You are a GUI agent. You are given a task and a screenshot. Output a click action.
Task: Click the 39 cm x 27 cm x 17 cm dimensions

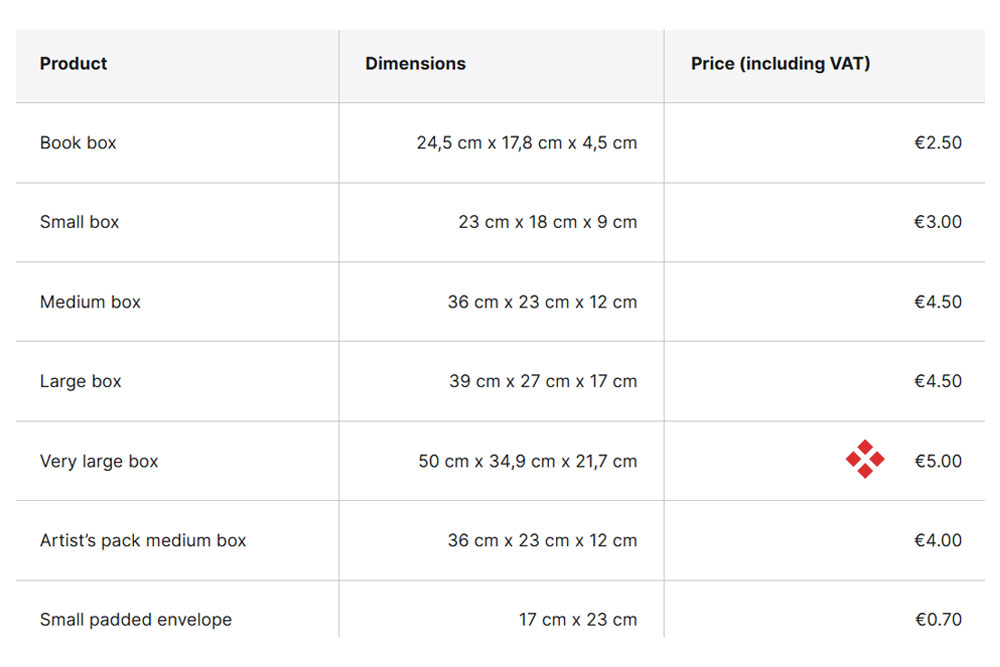pos(543,381)
